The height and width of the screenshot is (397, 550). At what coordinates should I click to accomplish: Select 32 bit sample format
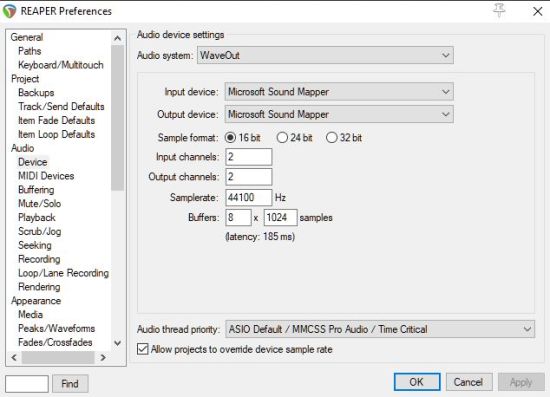tap(344, 137)
